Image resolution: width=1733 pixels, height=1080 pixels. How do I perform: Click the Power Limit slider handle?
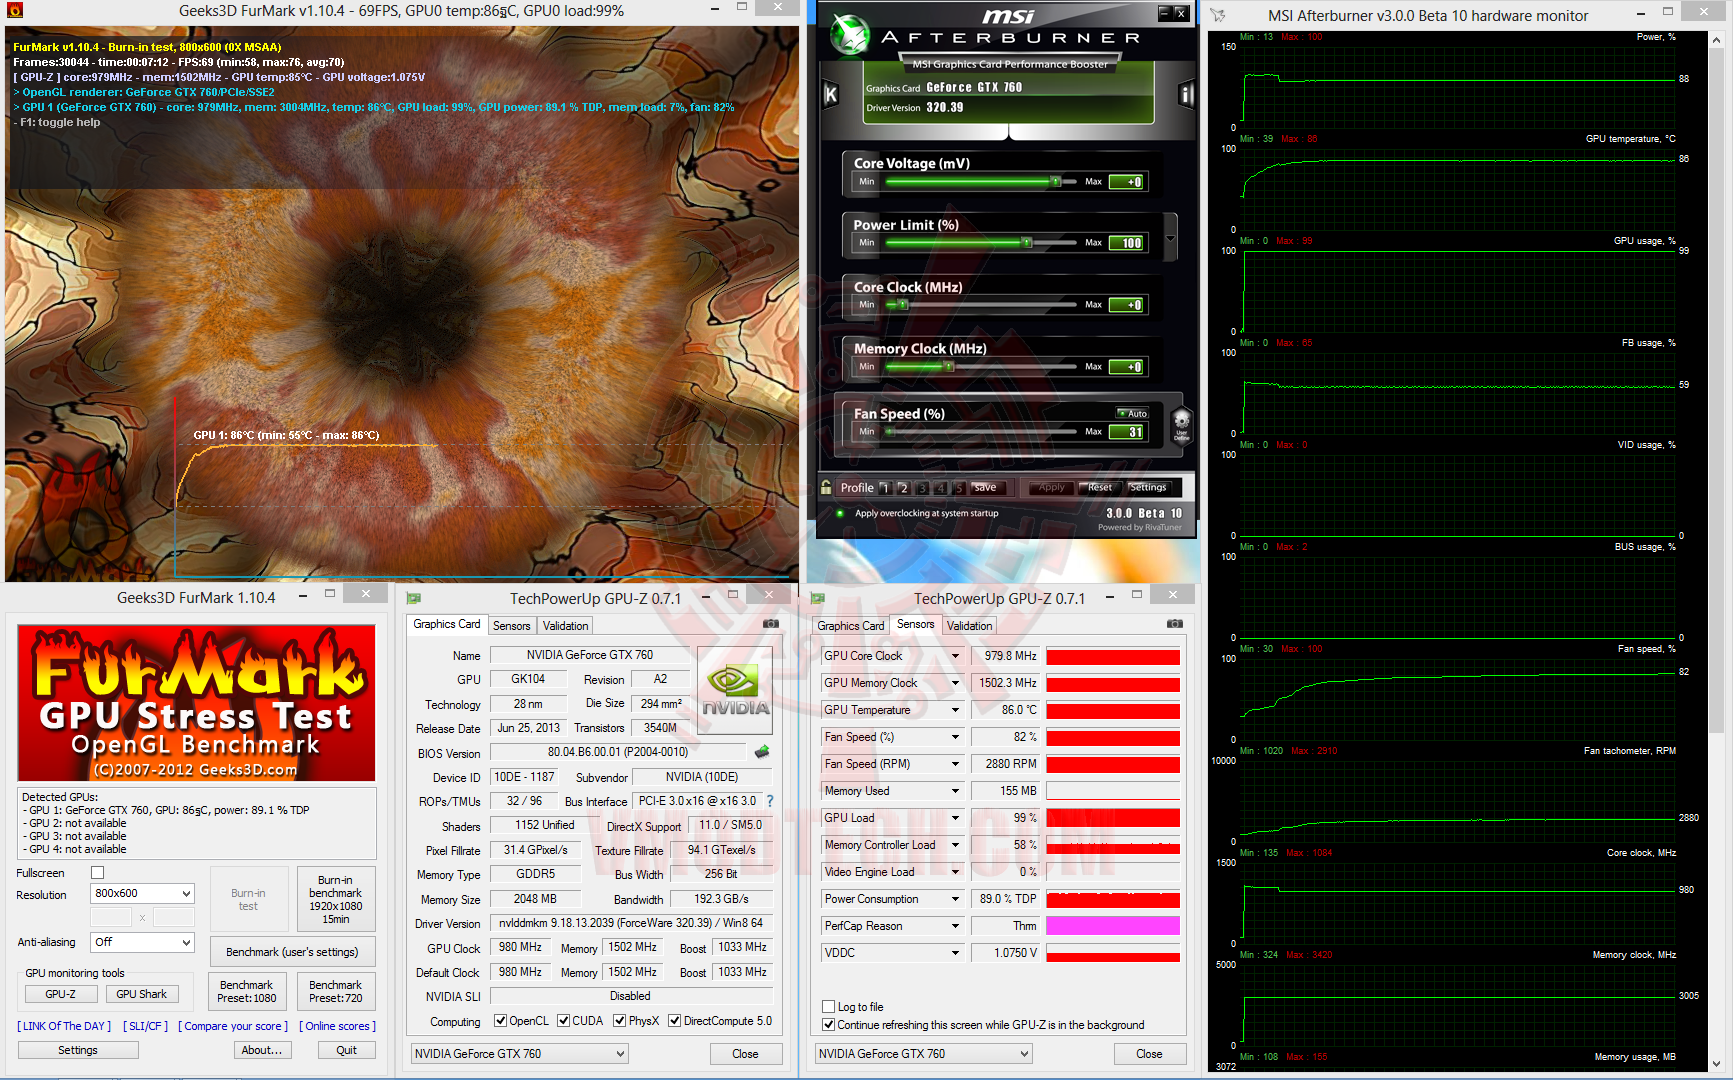coord(1026,243)
